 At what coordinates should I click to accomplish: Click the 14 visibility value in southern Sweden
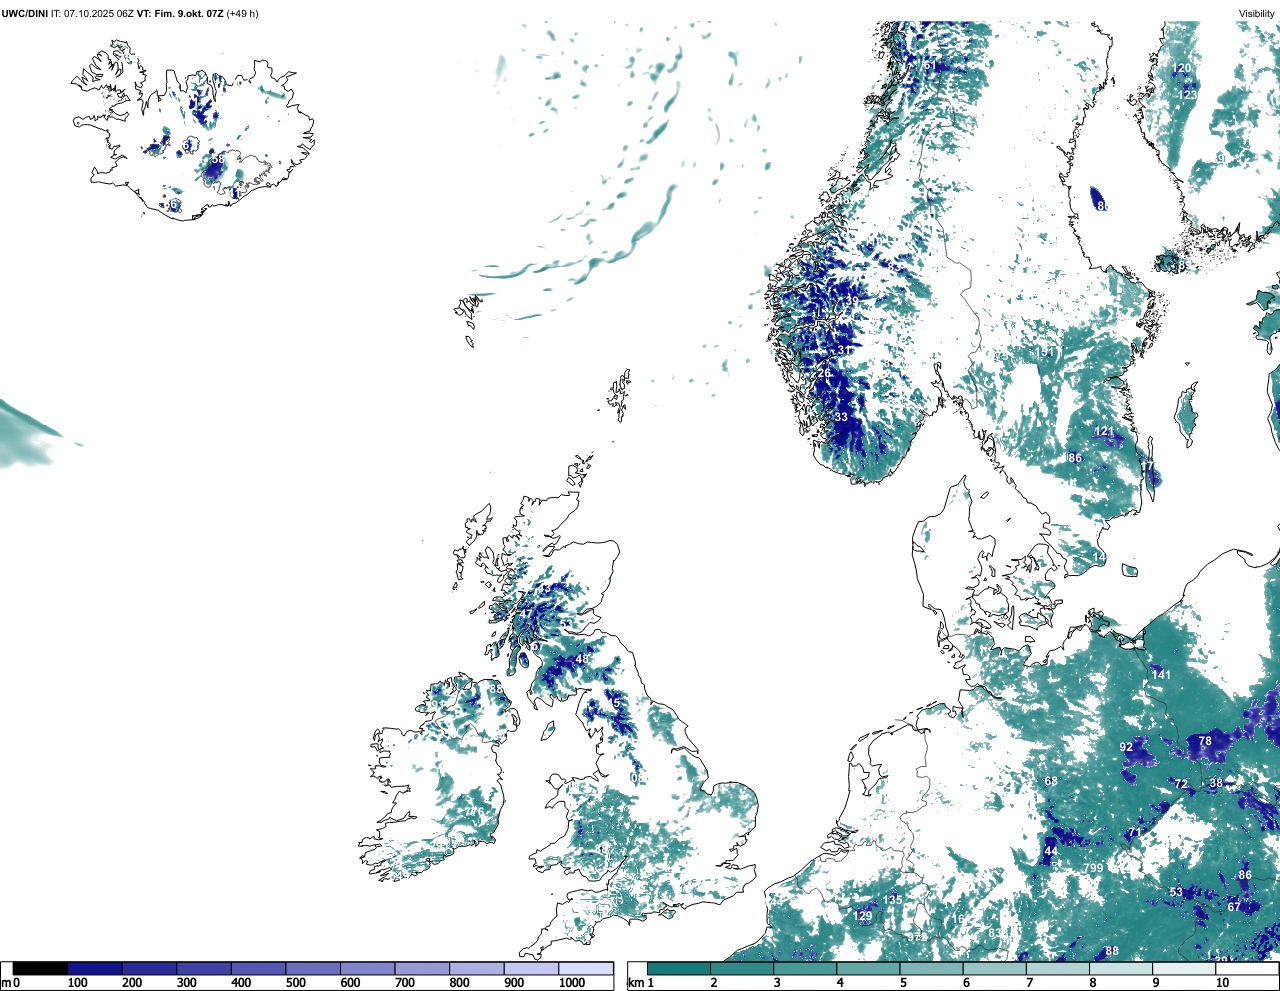(1099, 557)
